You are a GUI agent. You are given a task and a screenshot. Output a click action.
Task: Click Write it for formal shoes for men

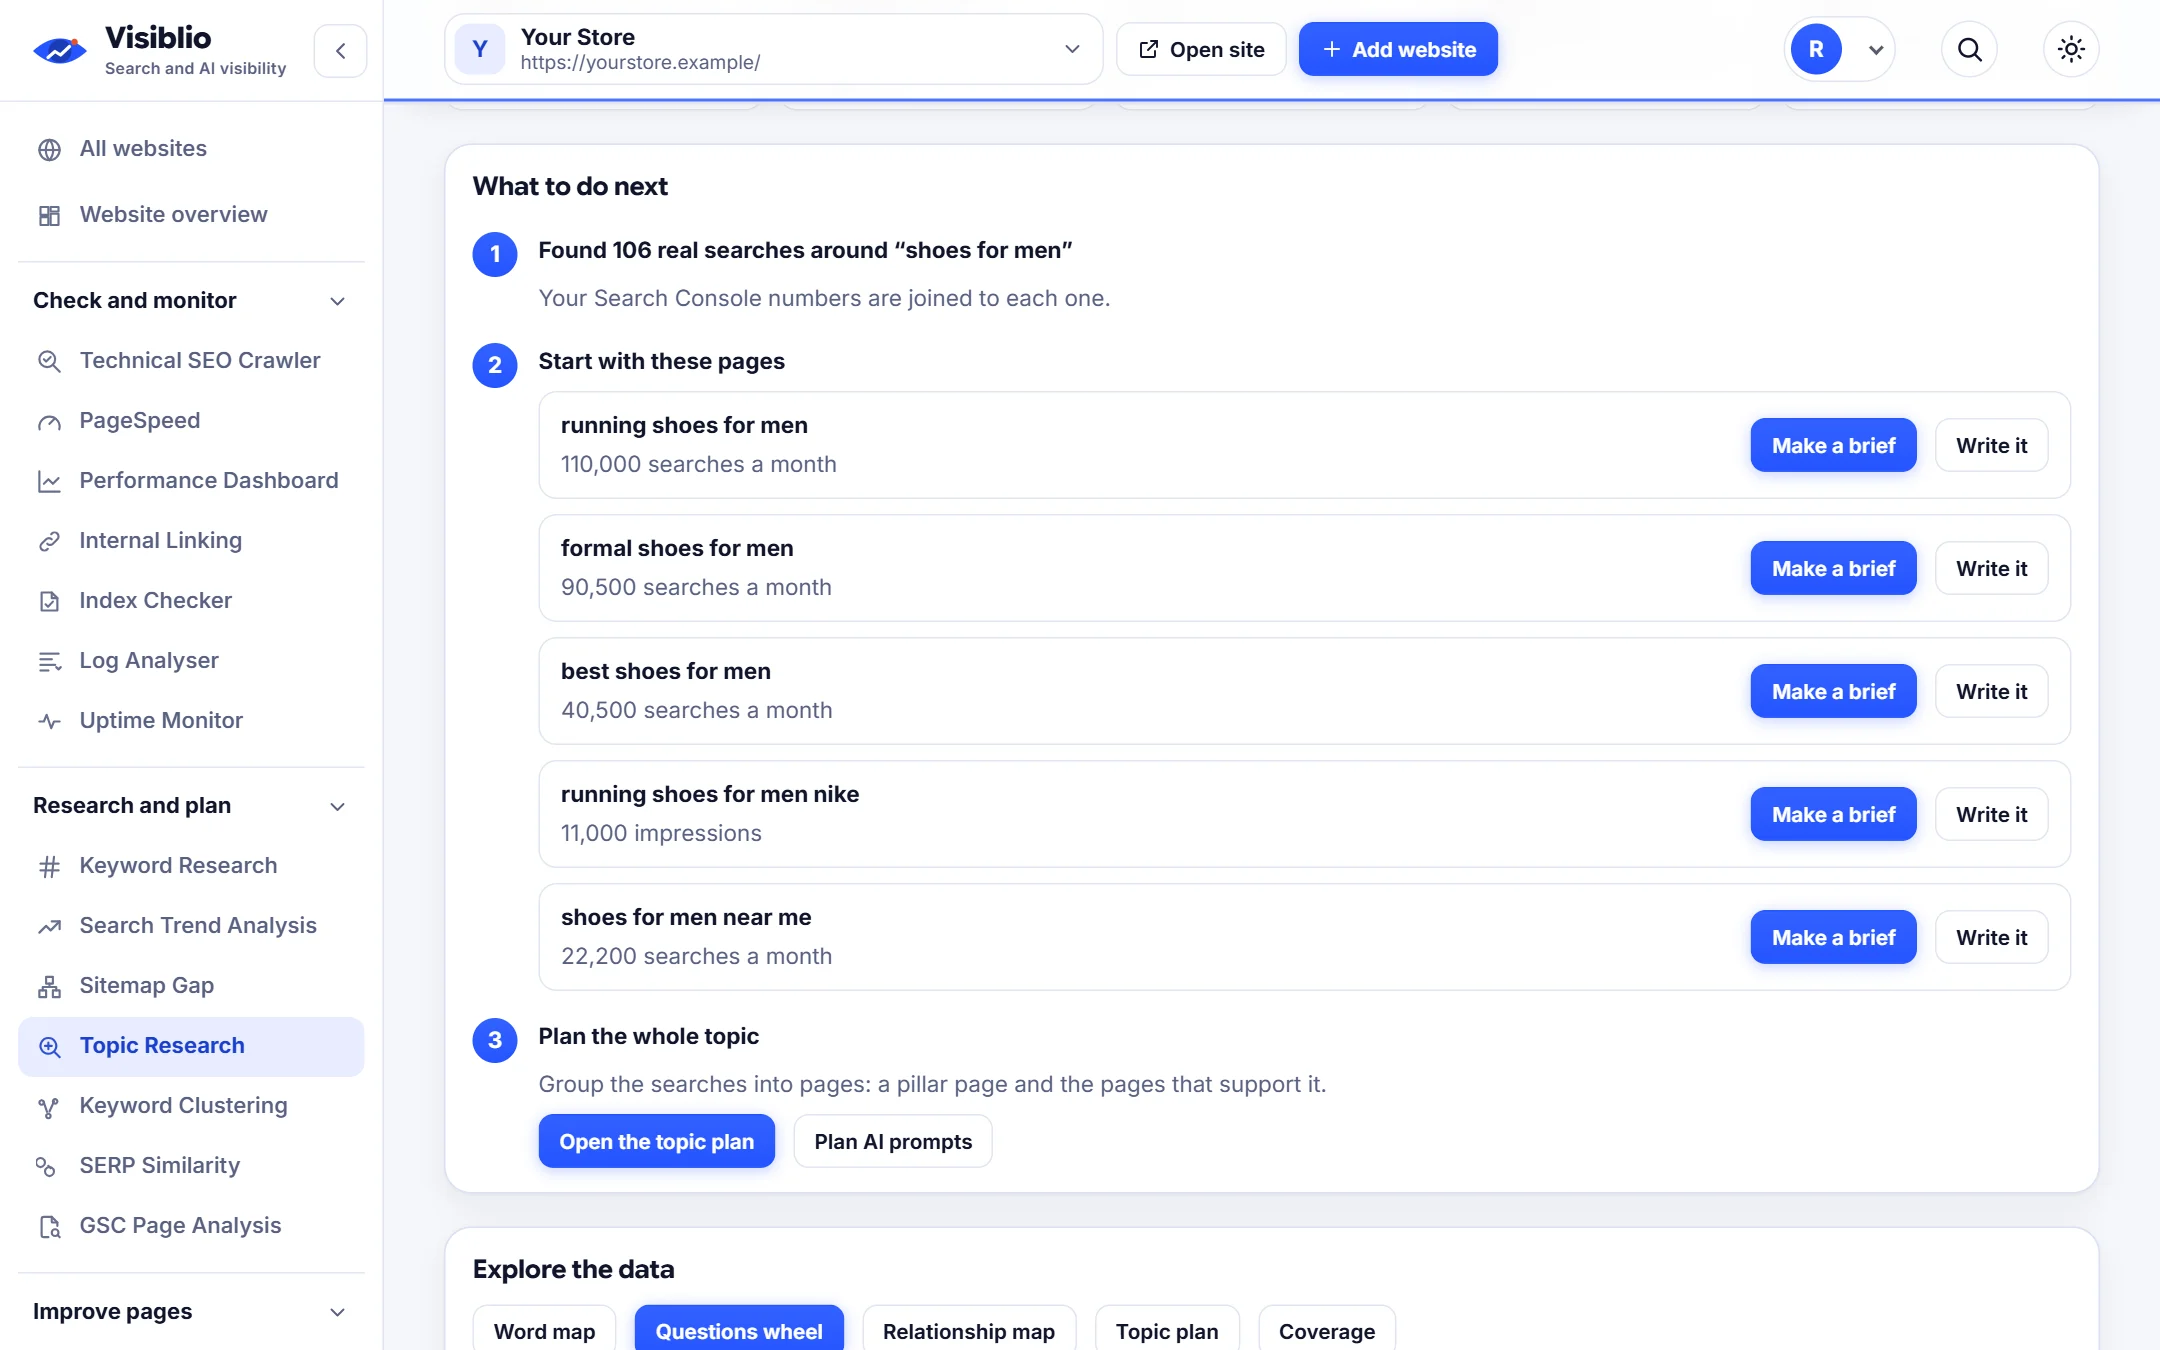pos(1991,568)
